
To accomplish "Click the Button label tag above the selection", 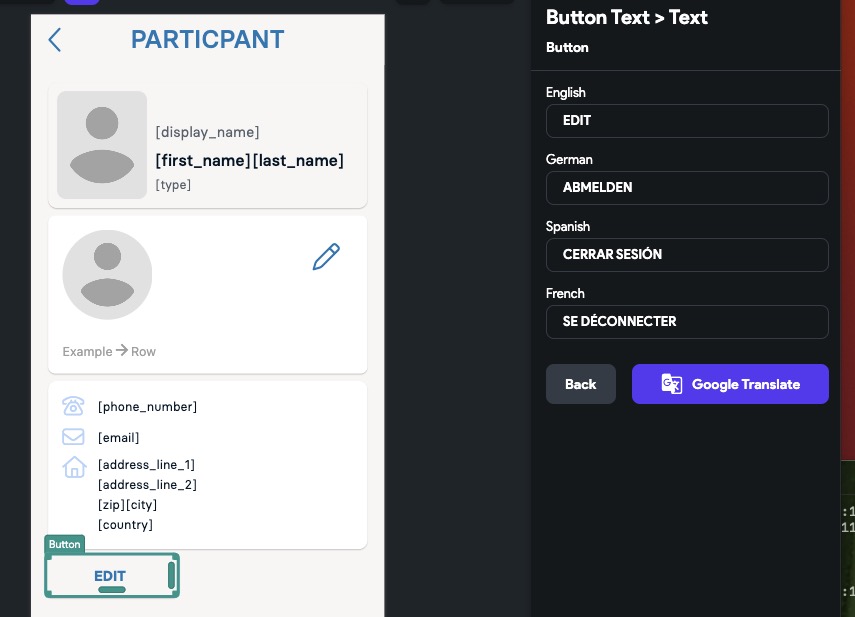I will point(64,544).
